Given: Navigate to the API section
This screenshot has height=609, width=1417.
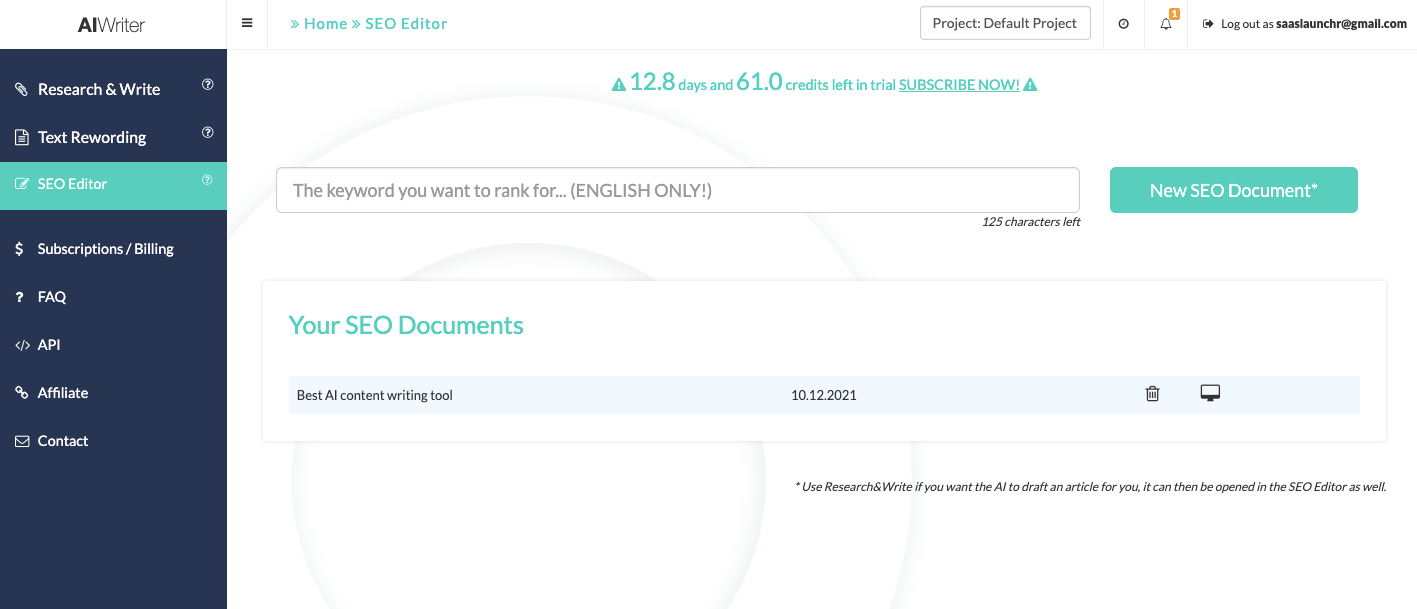Looking at the screenshot, I should pyautogui.click(x=49, y=345).
